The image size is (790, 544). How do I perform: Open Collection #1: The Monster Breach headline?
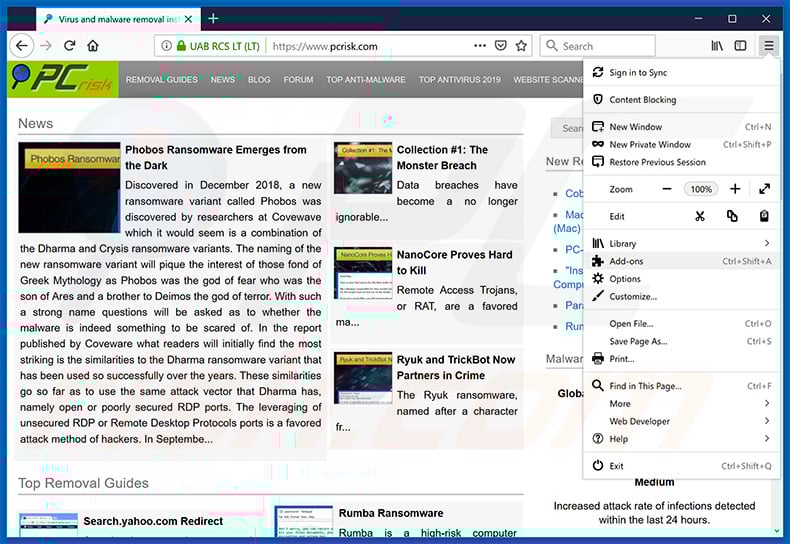point(442,158)
